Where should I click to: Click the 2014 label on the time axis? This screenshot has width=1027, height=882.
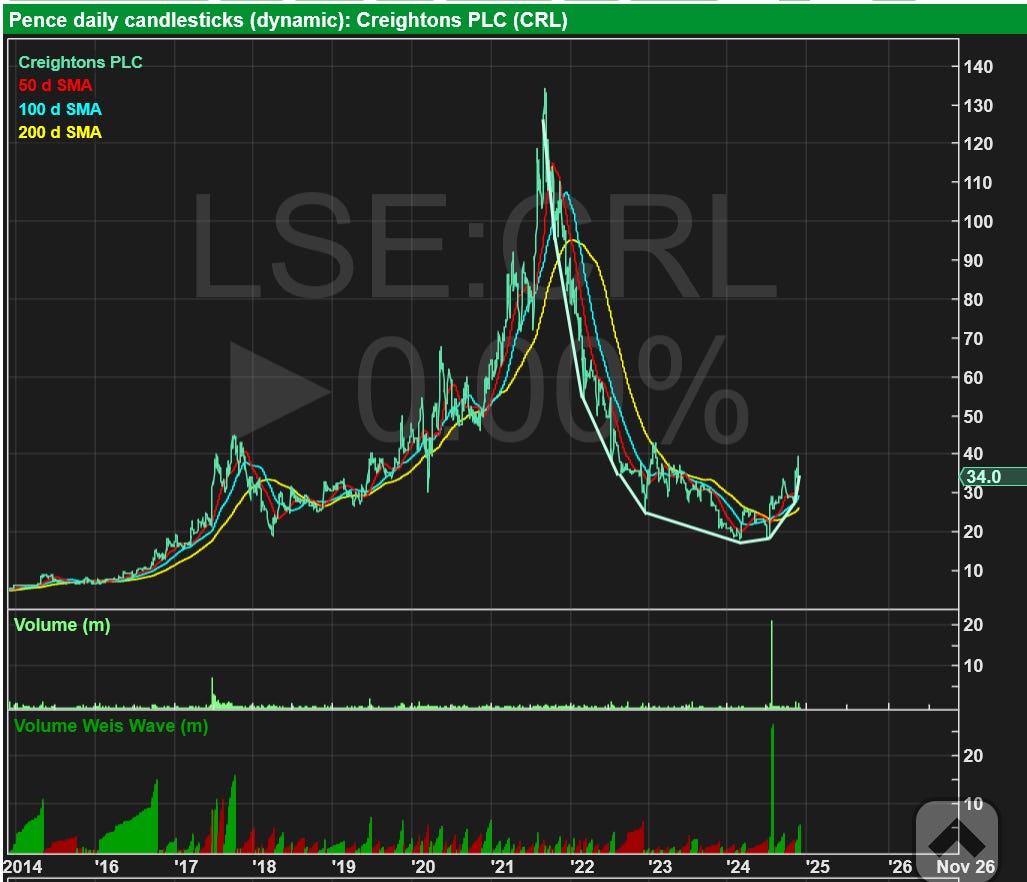click(x=22, y=866)
